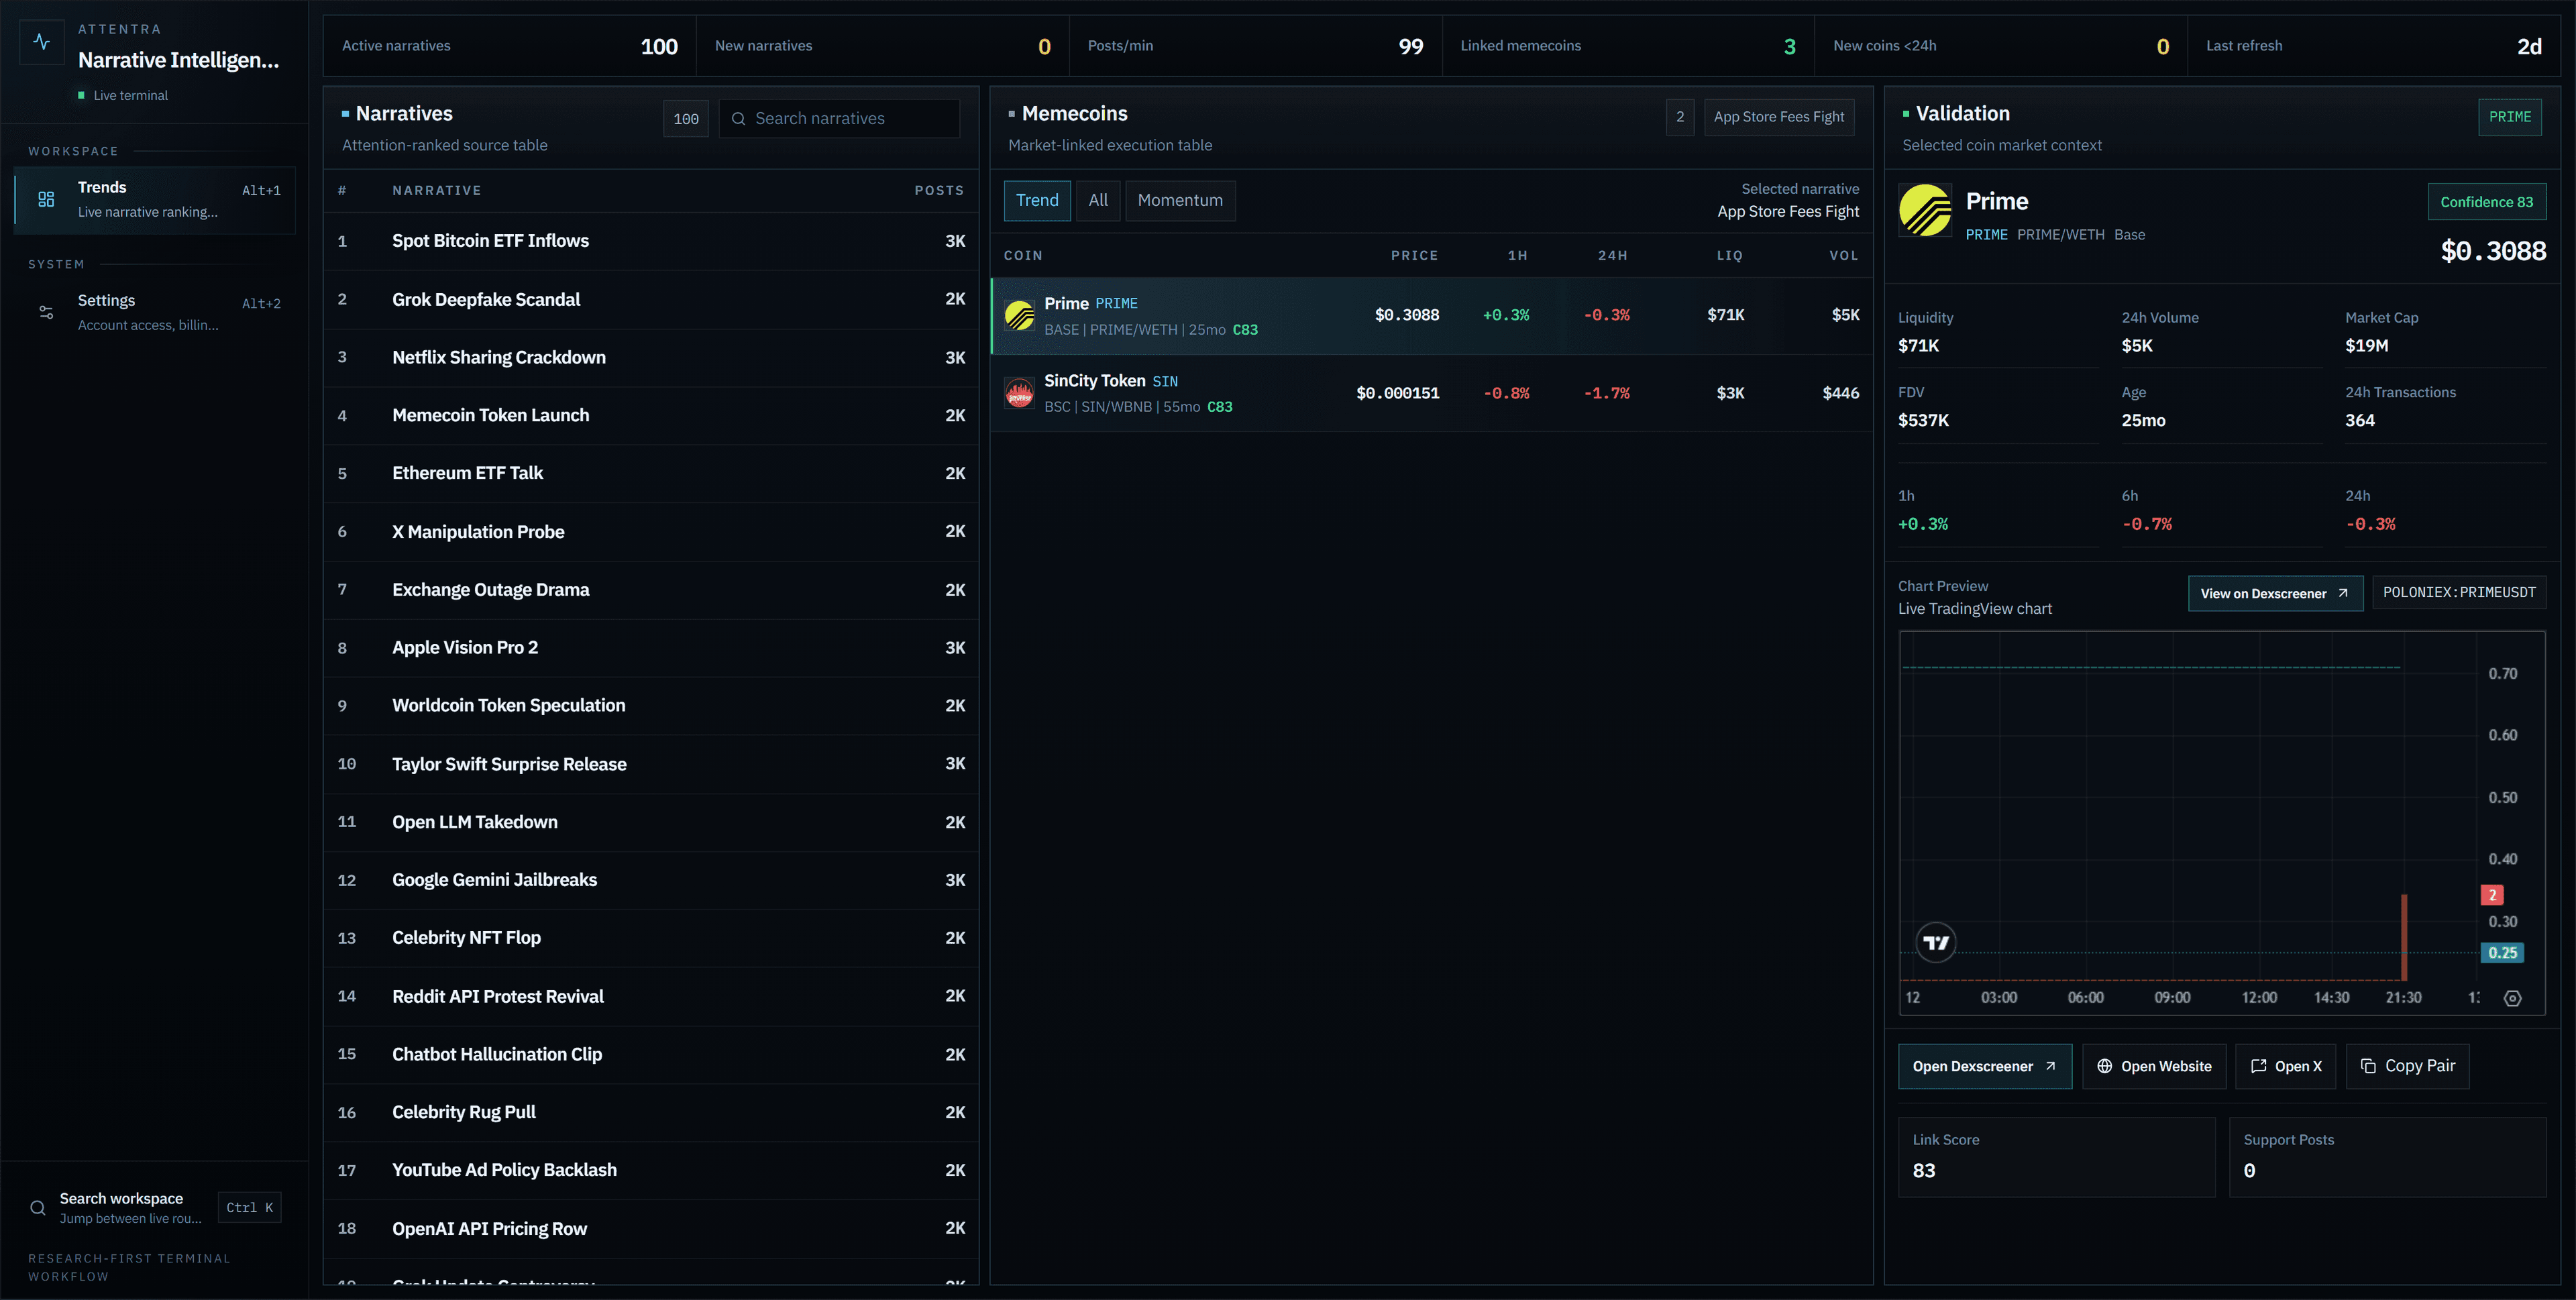Screen dimensions: 2576x1300
Task: Click the red 2 marker on chart price axis
Action: pos(2492,895)
